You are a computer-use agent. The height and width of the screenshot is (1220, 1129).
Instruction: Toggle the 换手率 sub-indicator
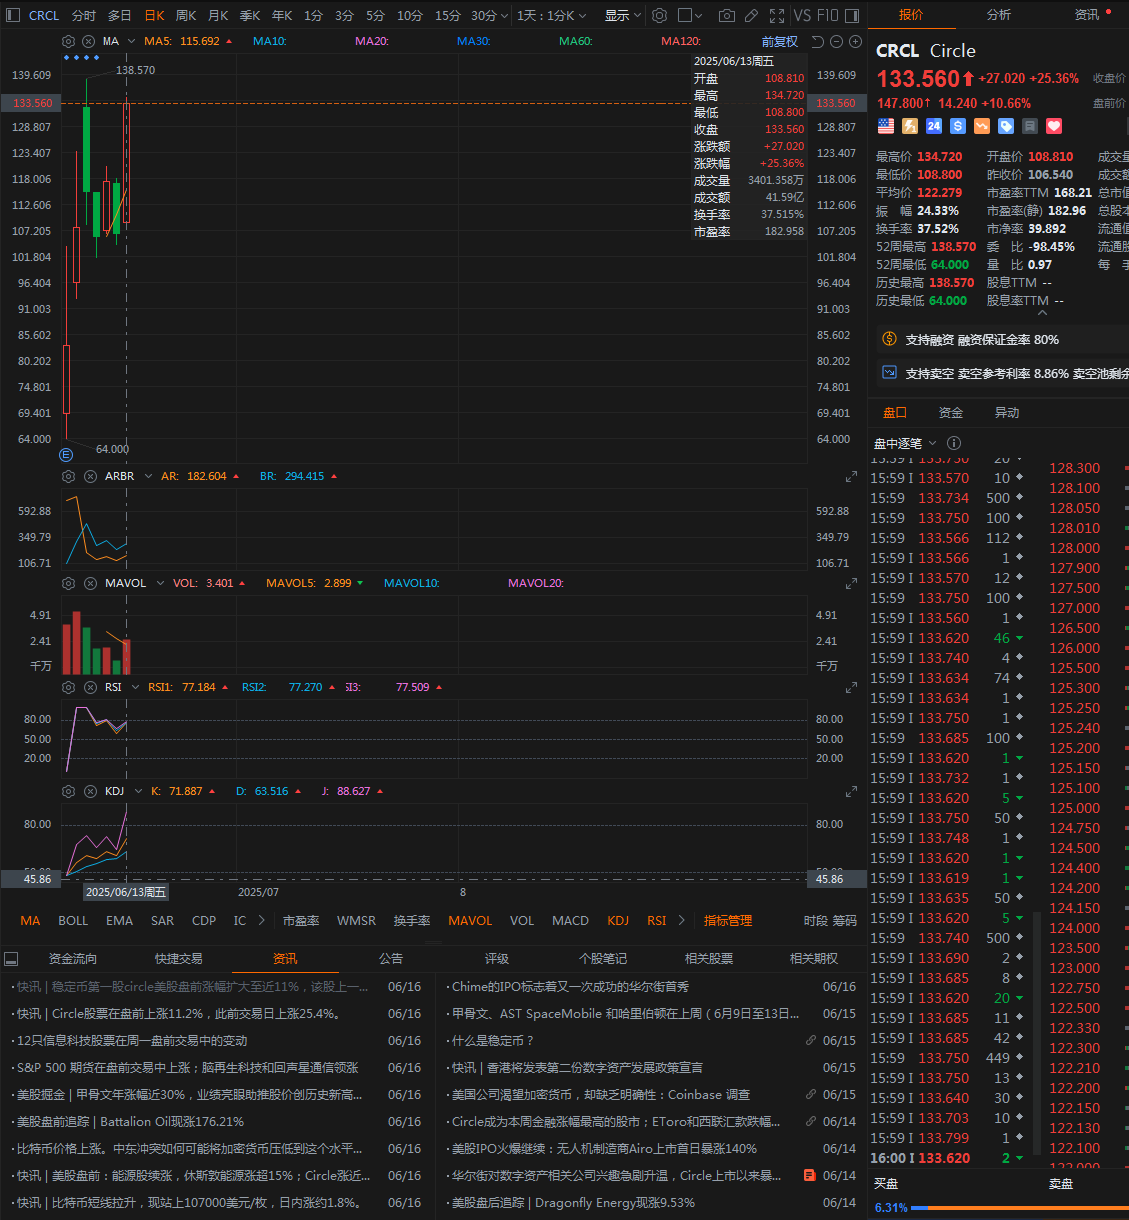pos(412,920)
